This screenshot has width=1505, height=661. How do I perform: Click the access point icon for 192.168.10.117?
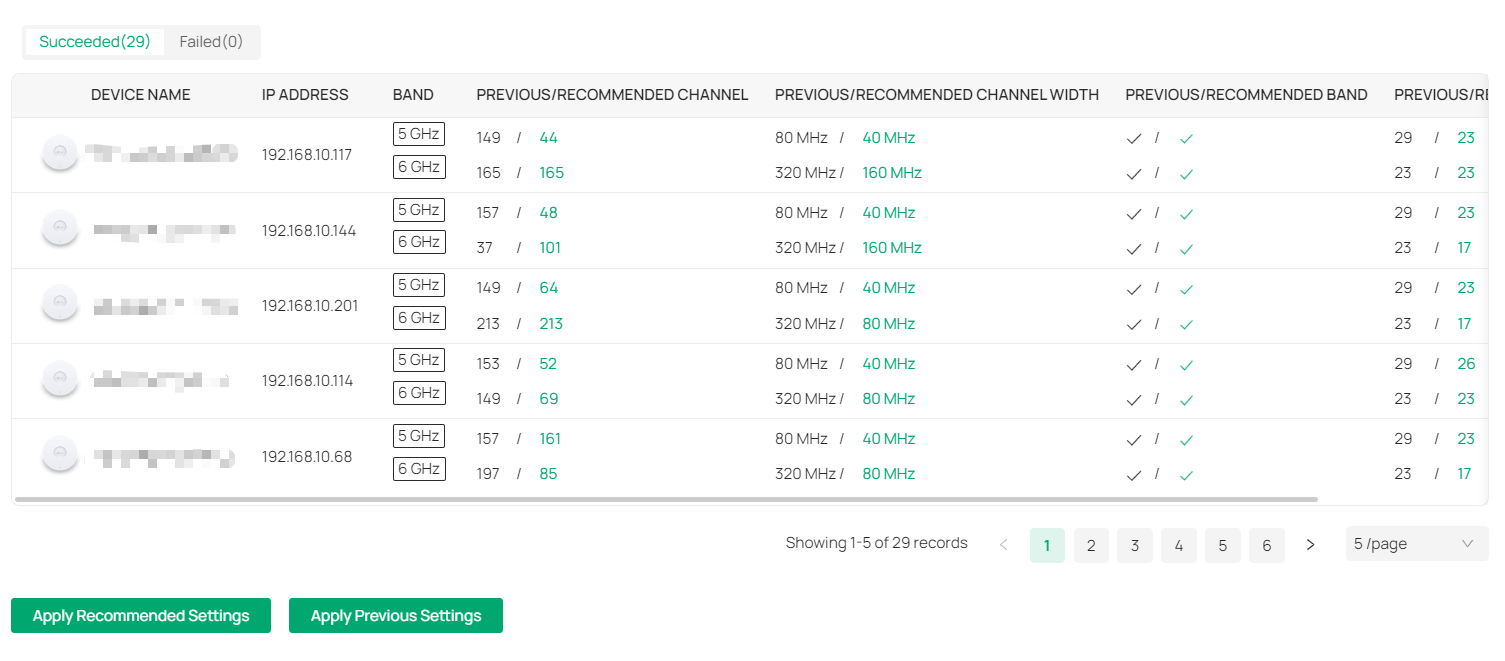tap(60, 152)
